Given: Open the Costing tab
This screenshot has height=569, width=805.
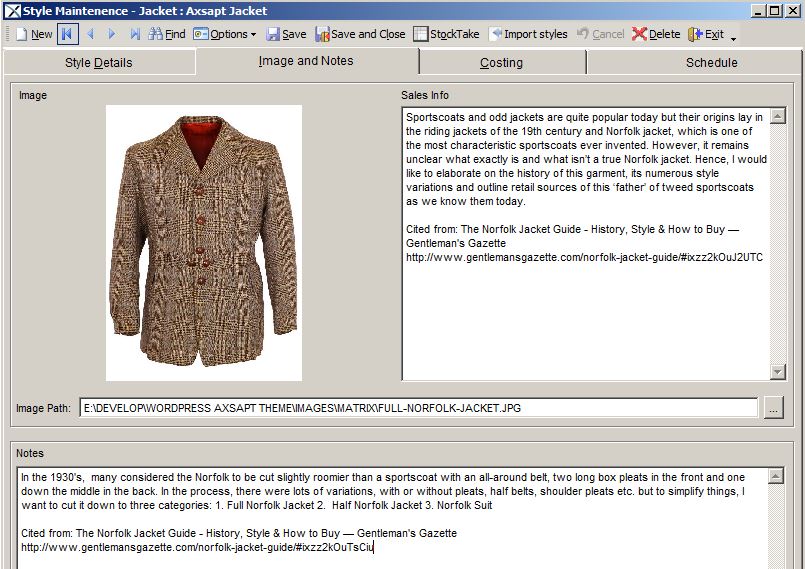Looking at the screenshot, I should point(501,62).
